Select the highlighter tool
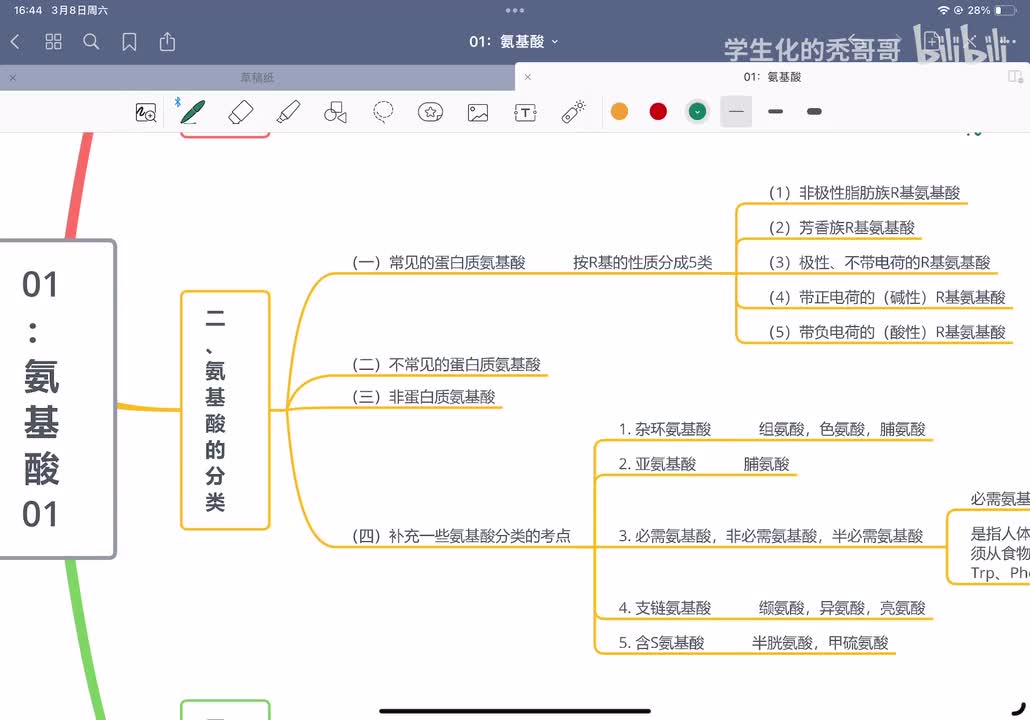 click(288, 112)
